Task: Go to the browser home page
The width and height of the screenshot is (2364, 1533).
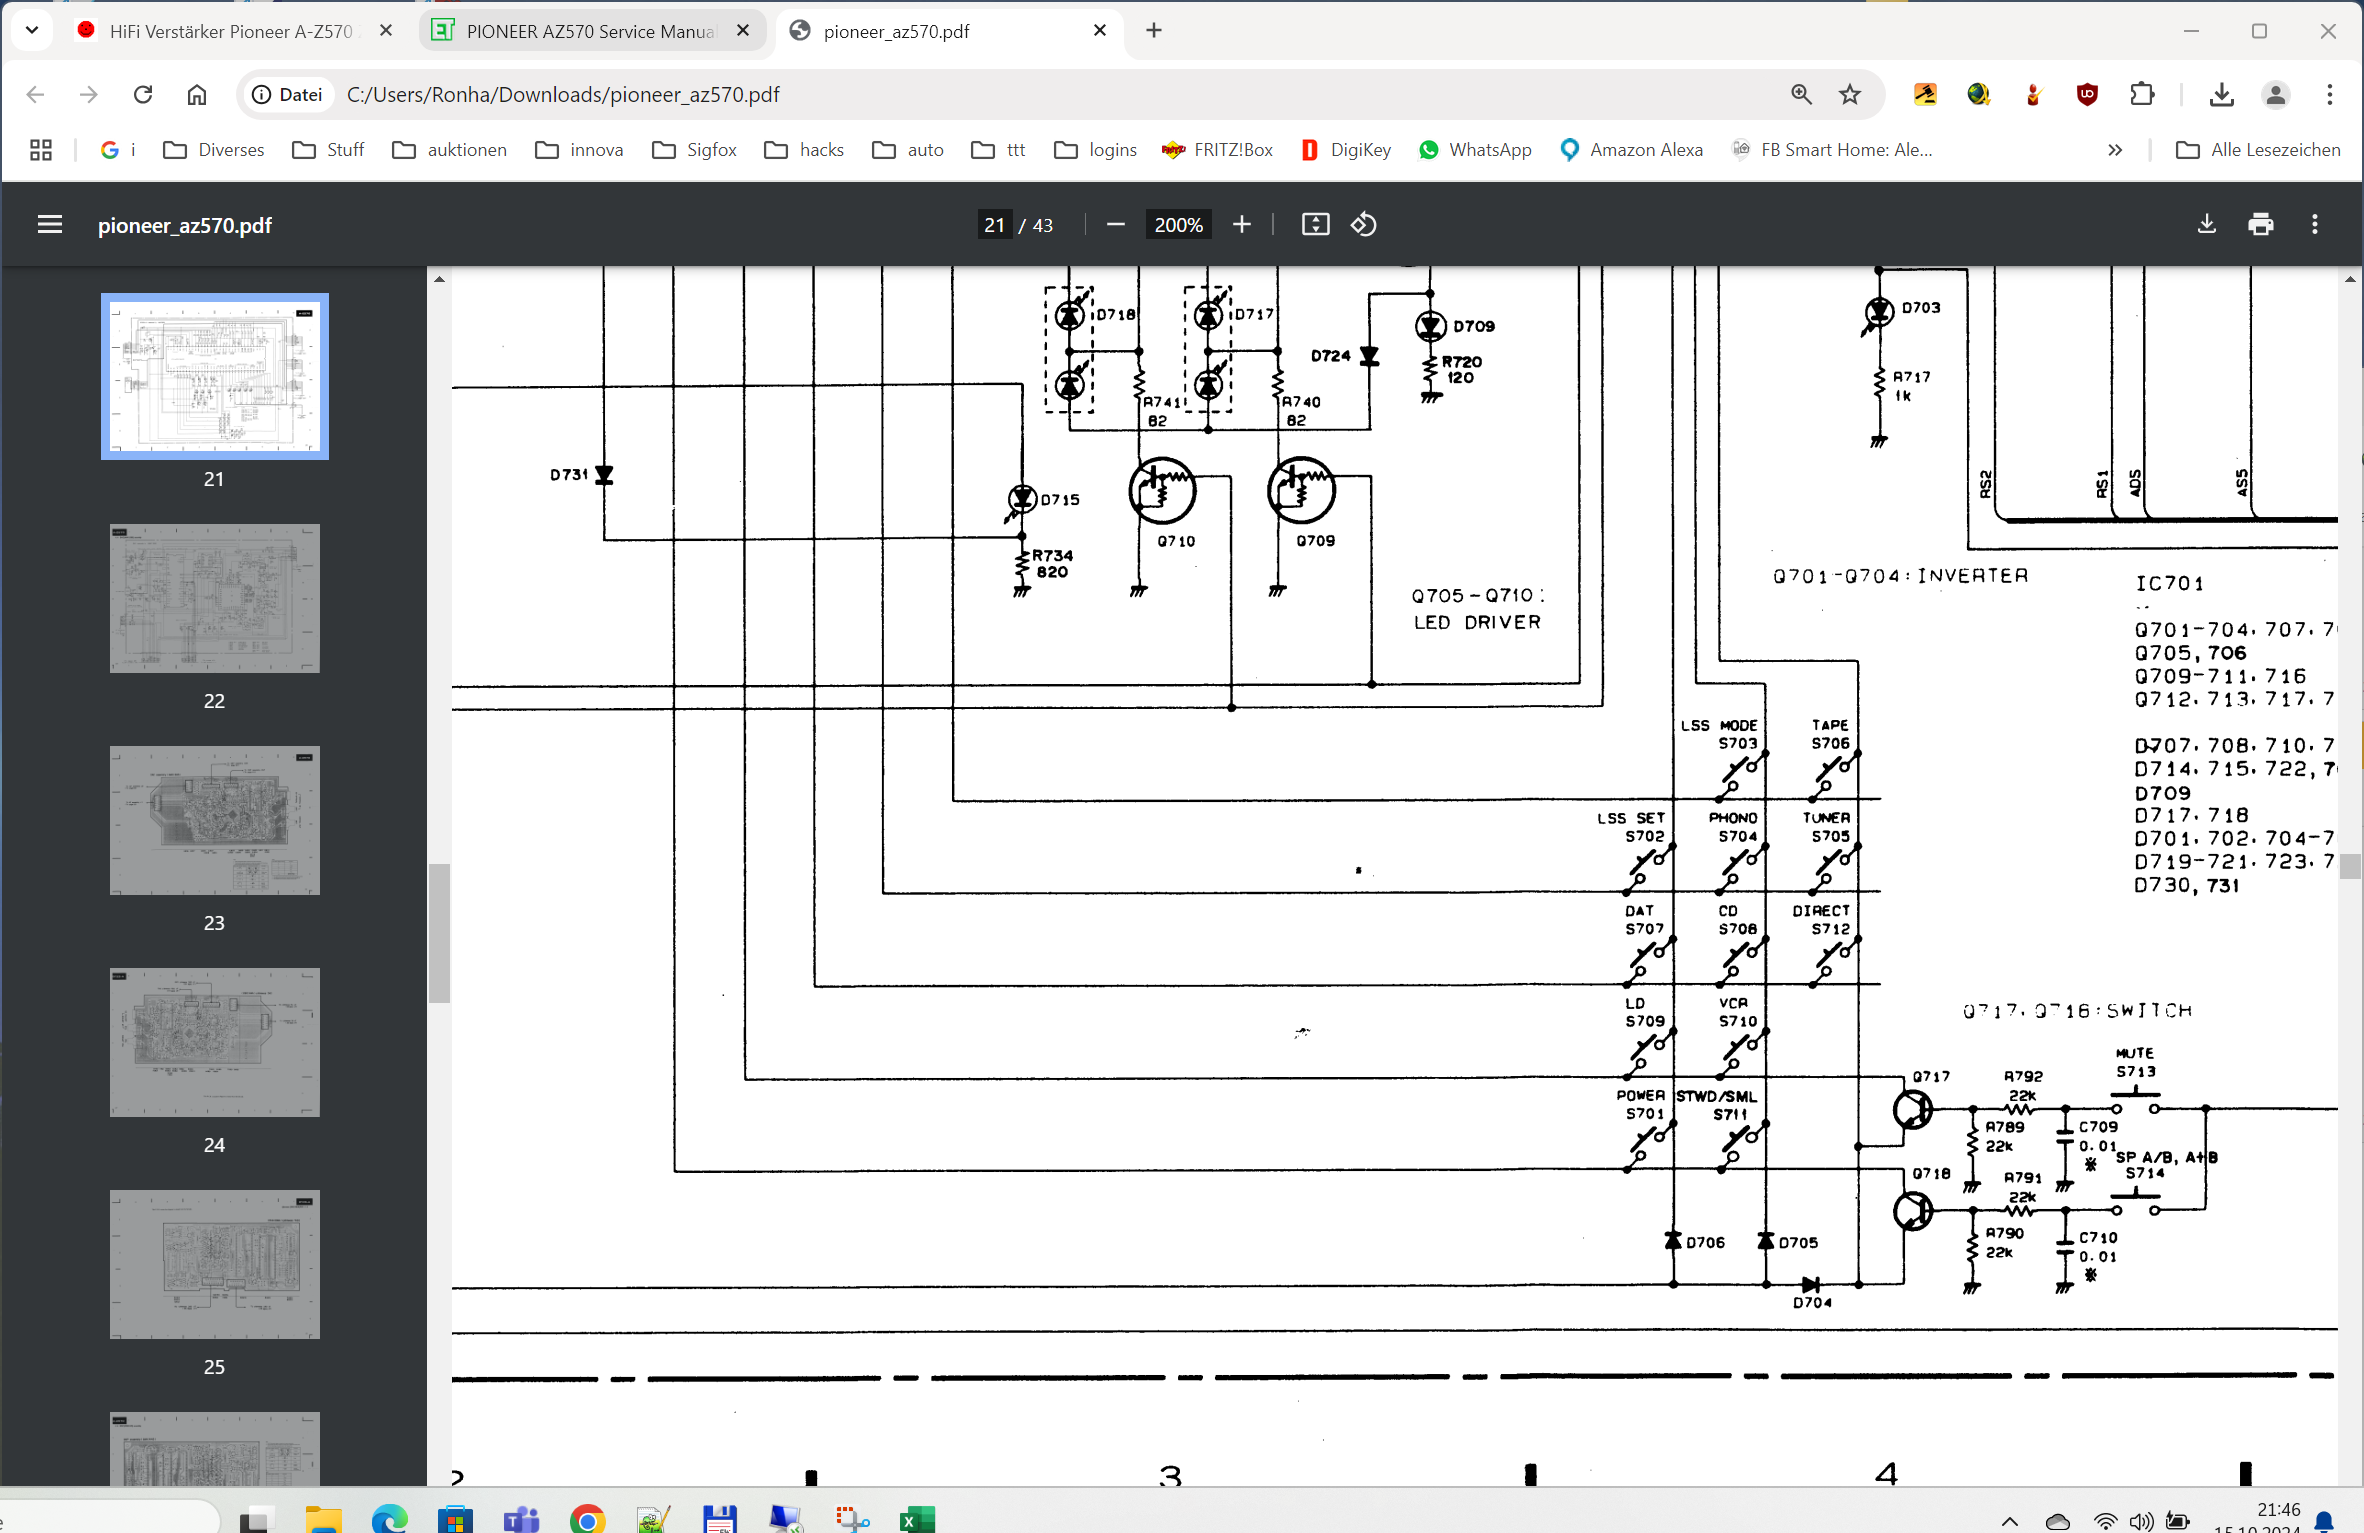Action: coord(197,94)
